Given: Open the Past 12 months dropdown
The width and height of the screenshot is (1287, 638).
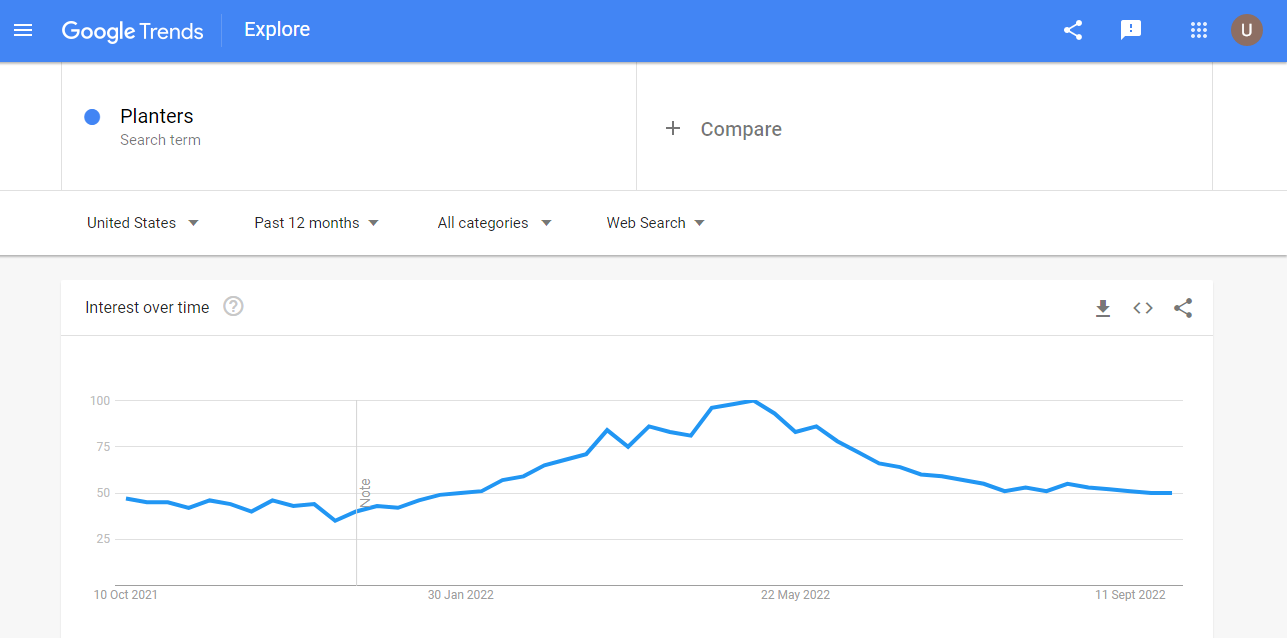Looking at the screenshot, I should coord(317,223).
